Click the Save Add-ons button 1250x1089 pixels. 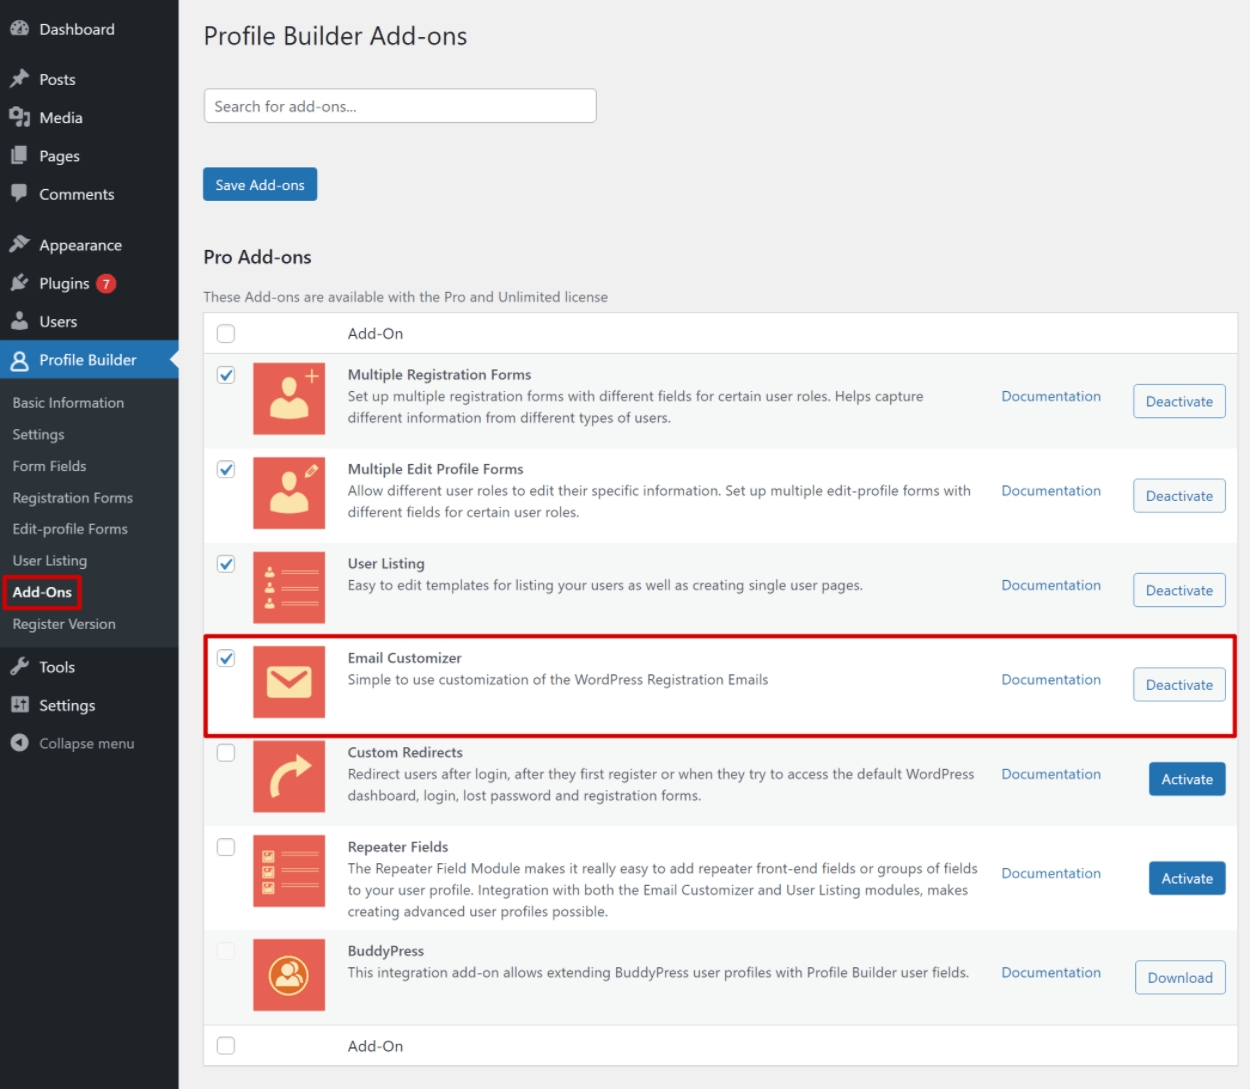coord(260,184)
